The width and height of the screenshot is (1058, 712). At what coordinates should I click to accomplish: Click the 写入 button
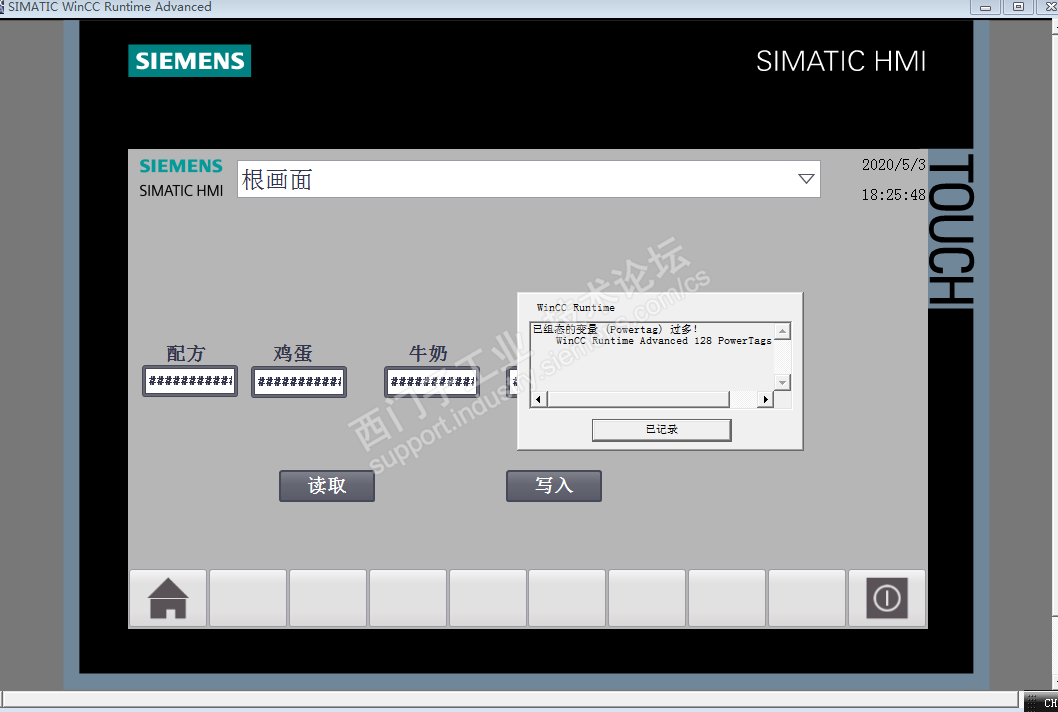[x=553, y=486]
